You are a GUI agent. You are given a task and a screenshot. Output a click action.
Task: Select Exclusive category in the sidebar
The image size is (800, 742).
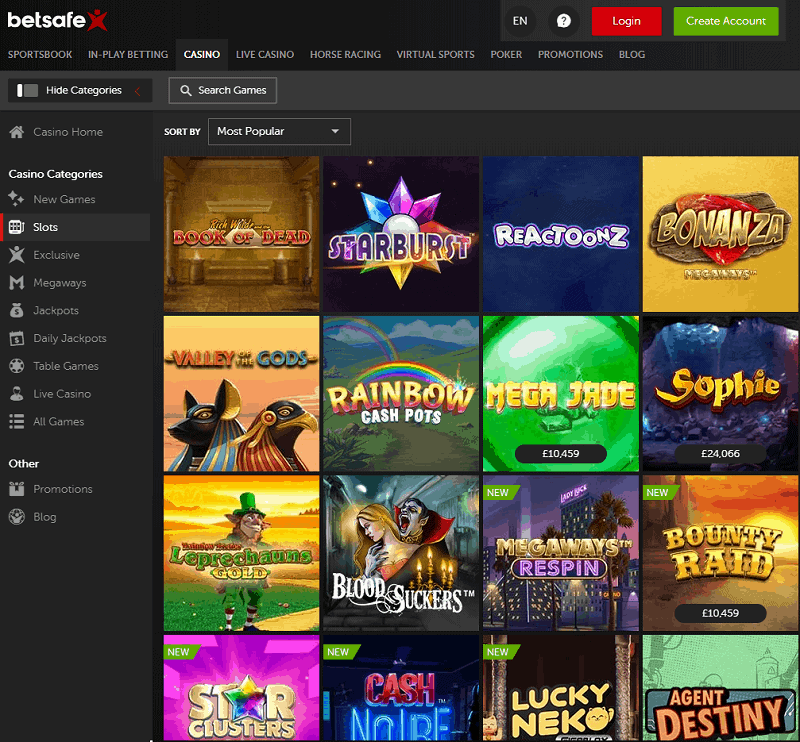coord(56,255)
